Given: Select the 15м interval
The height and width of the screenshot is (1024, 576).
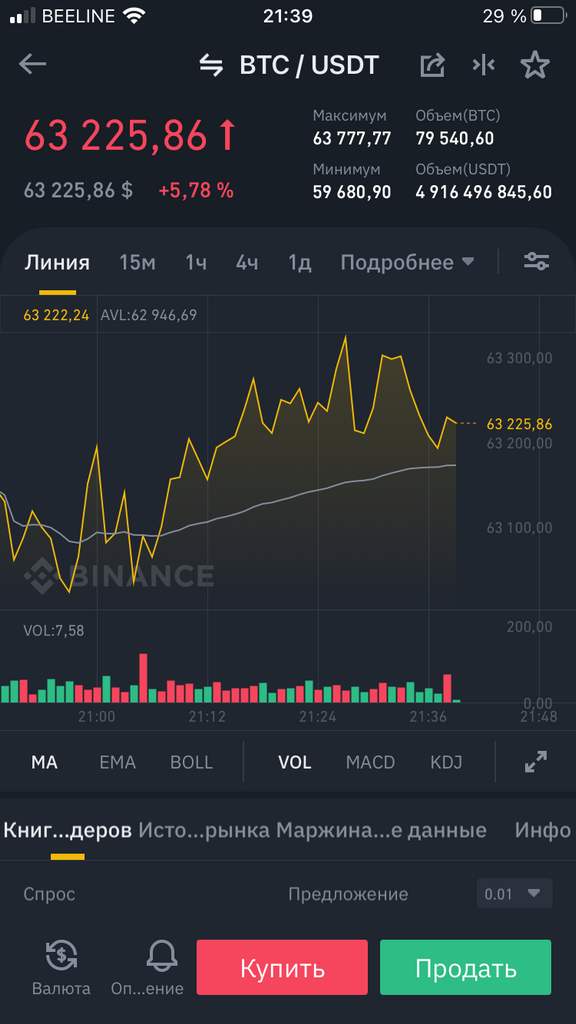Looking at the screenshot, I should [137, 263].
